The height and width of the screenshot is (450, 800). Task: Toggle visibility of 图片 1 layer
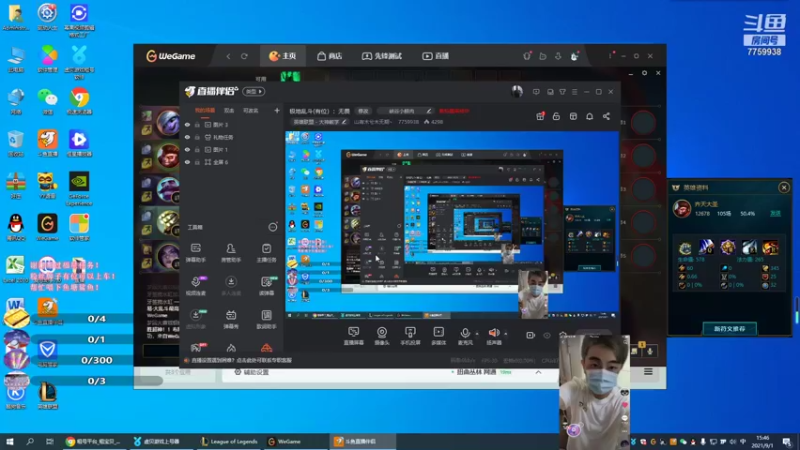pos(187,149)
